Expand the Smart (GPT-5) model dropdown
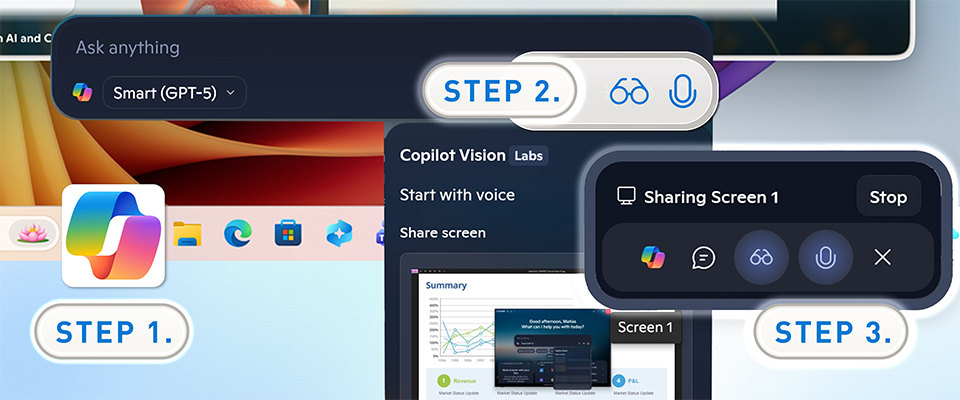 (x=174, y=92)
